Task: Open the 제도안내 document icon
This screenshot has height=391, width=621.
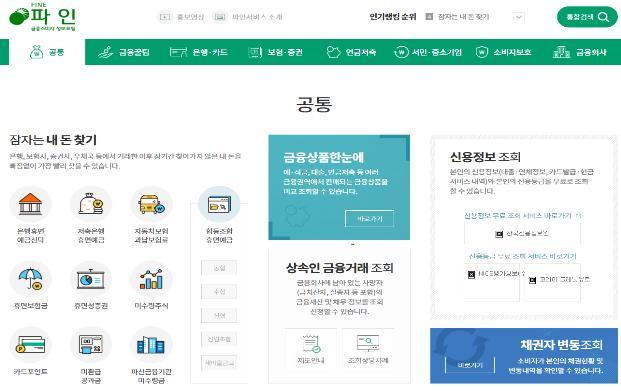Action: [x=311, y=349]
